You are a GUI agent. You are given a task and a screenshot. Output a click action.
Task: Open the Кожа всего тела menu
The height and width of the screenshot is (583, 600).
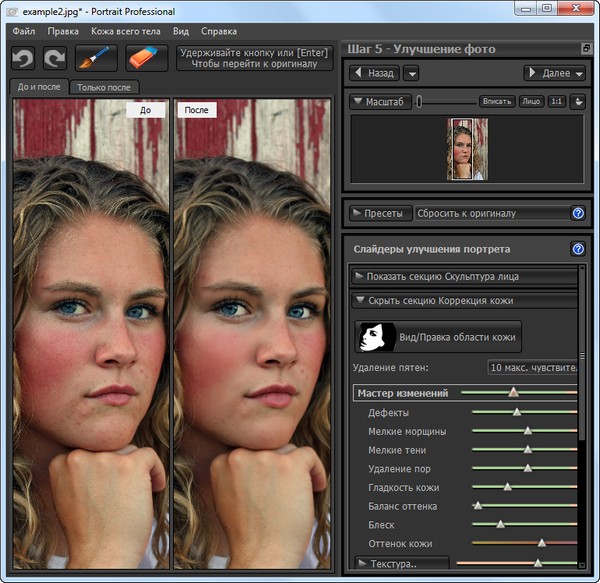click(126, 31)
